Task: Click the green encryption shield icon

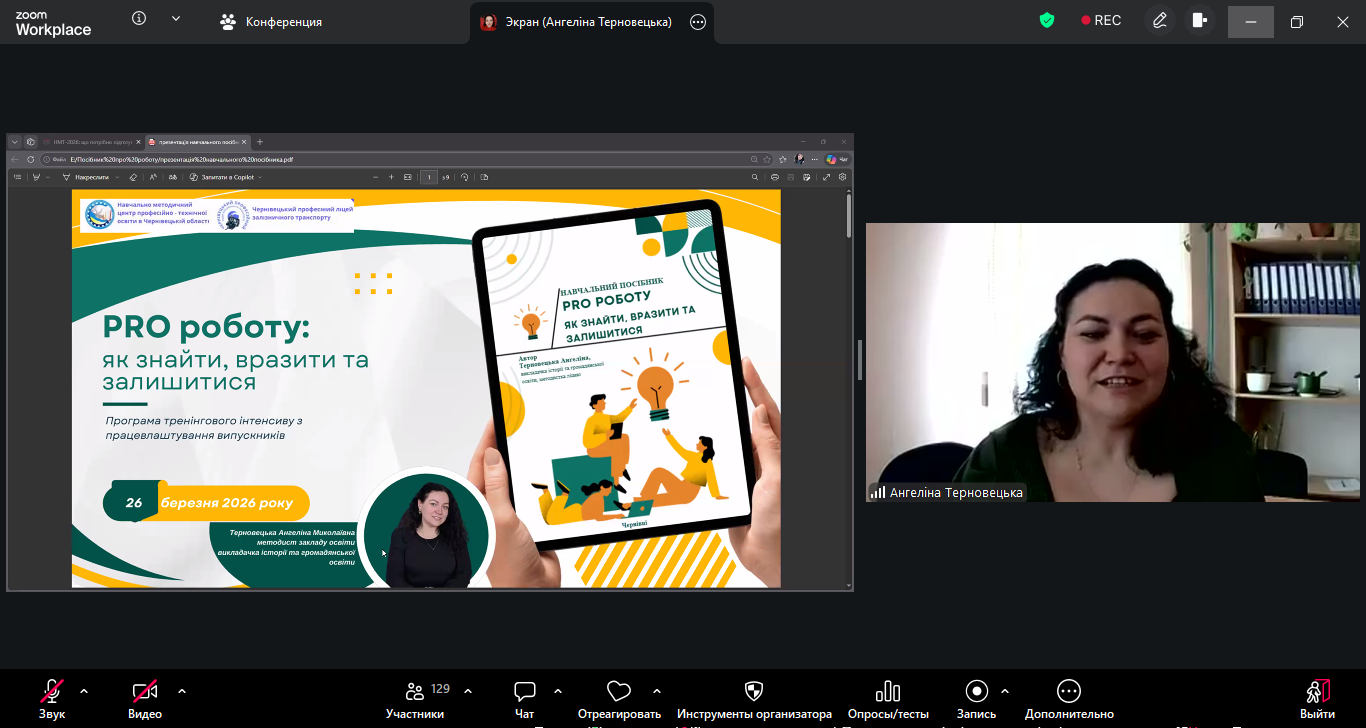Action: (x=1047, y=21)
